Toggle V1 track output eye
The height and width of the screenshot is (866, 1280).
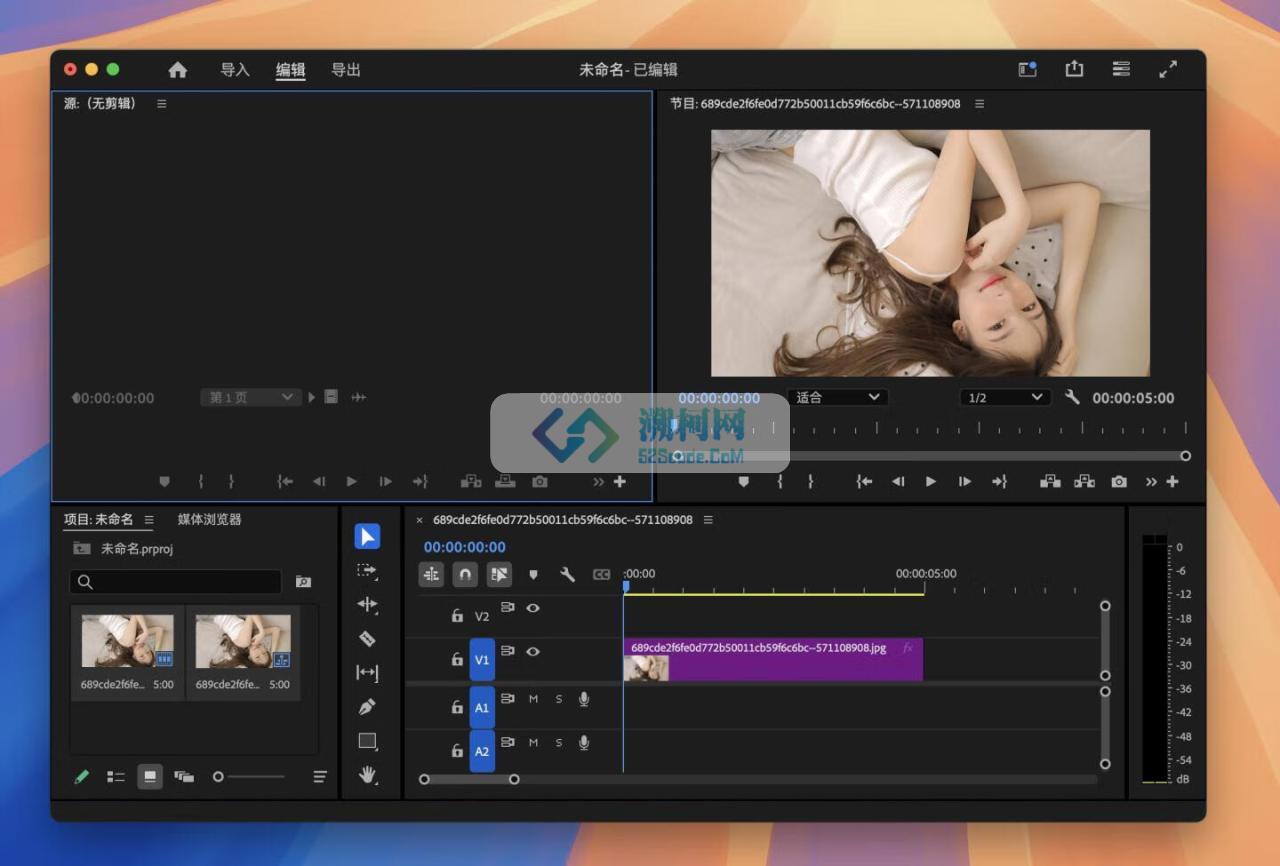[x=533, y=651]
